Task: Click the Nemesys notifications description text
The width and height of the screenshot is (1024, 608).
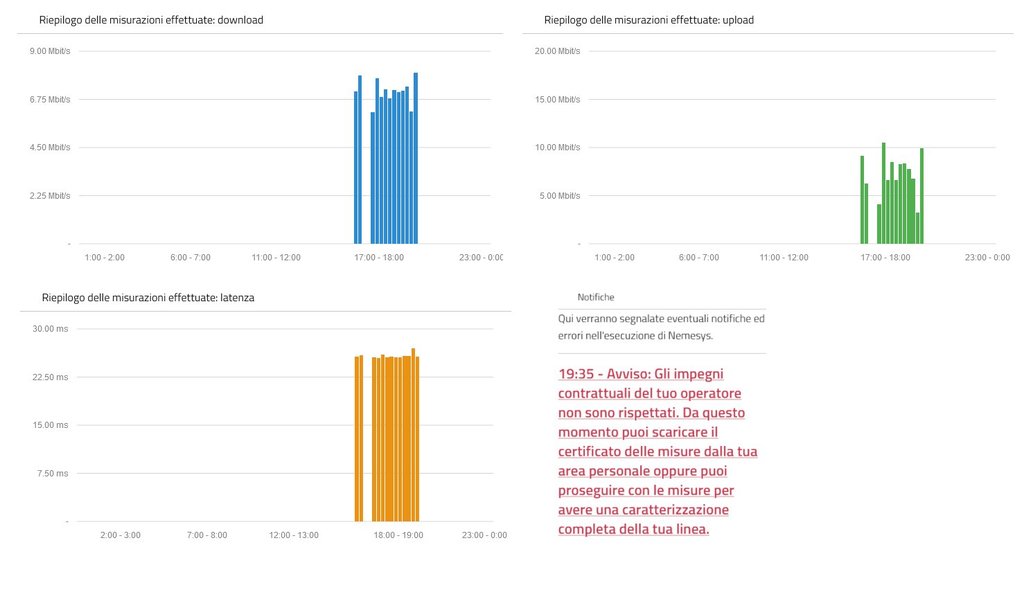Action: (661, 327)
